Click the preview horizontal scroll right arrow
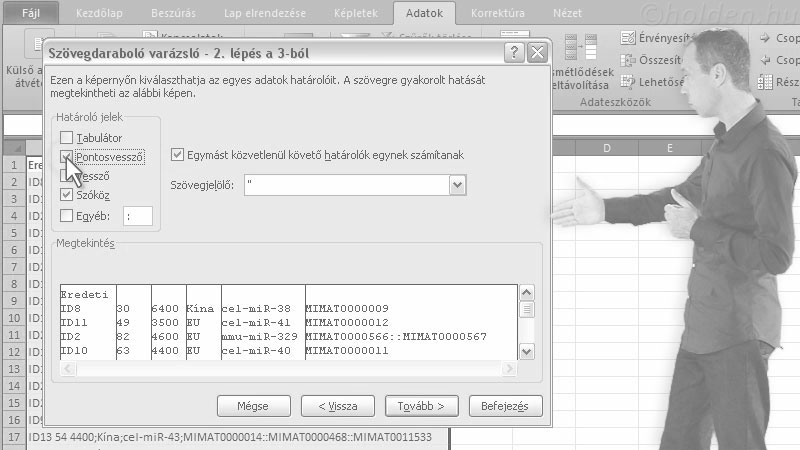 [x=509, y=368]
